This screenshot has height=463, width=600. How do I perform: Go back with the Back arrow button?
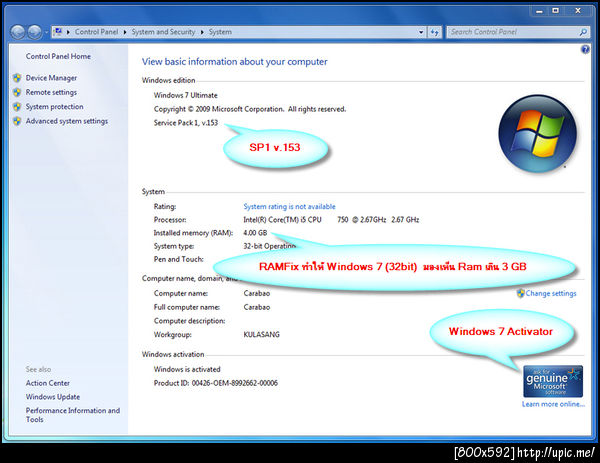(x=18, y=32)
